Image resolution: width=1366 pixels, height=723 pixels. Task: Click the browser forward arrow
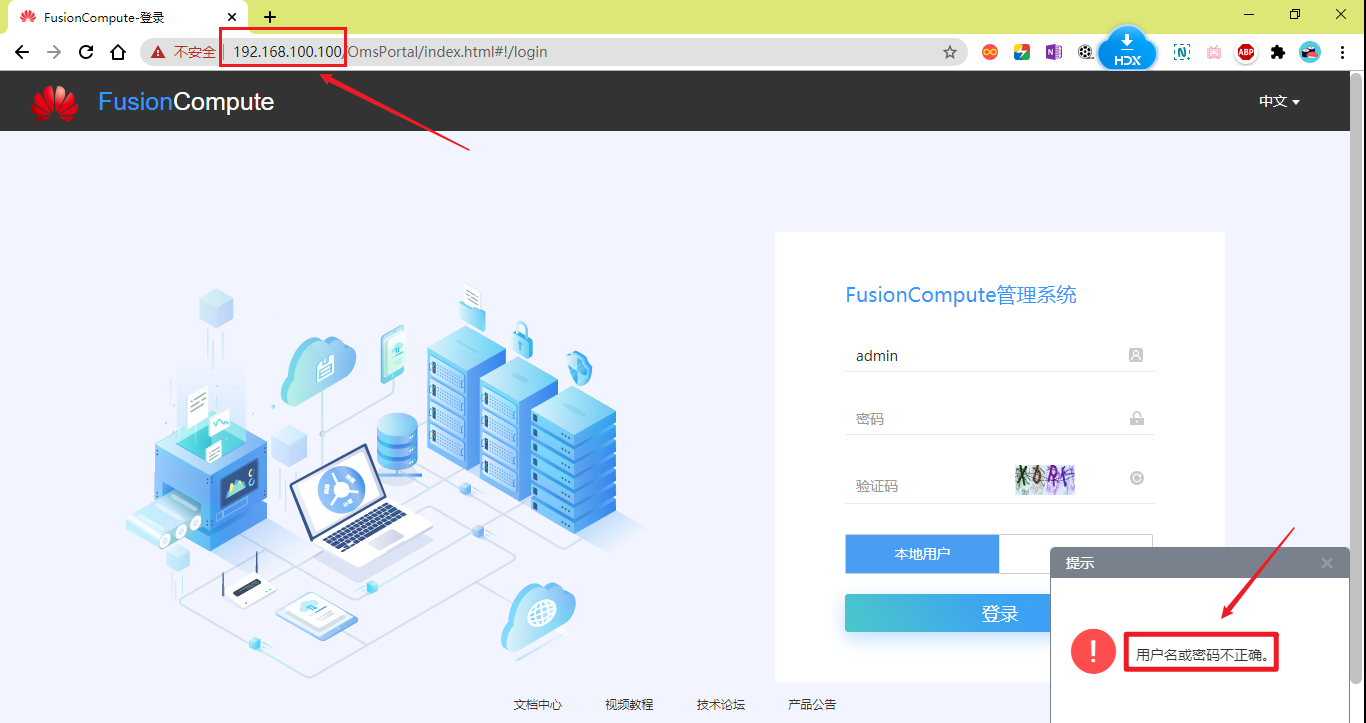click(54, 52)
